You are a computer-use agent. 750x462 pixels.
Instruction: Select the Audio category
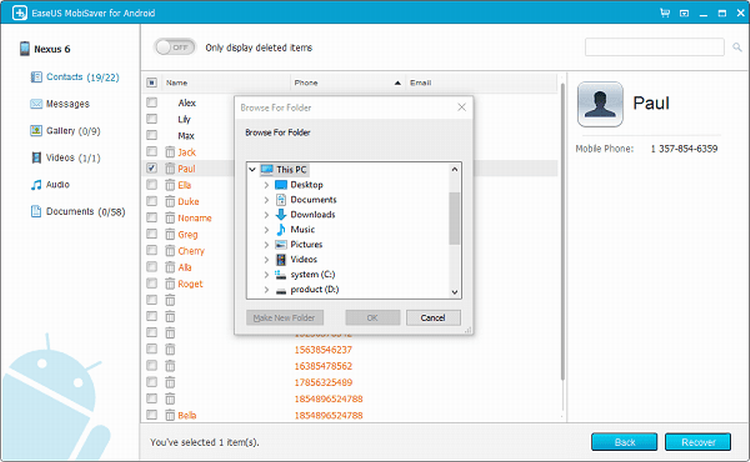point(57,185)
